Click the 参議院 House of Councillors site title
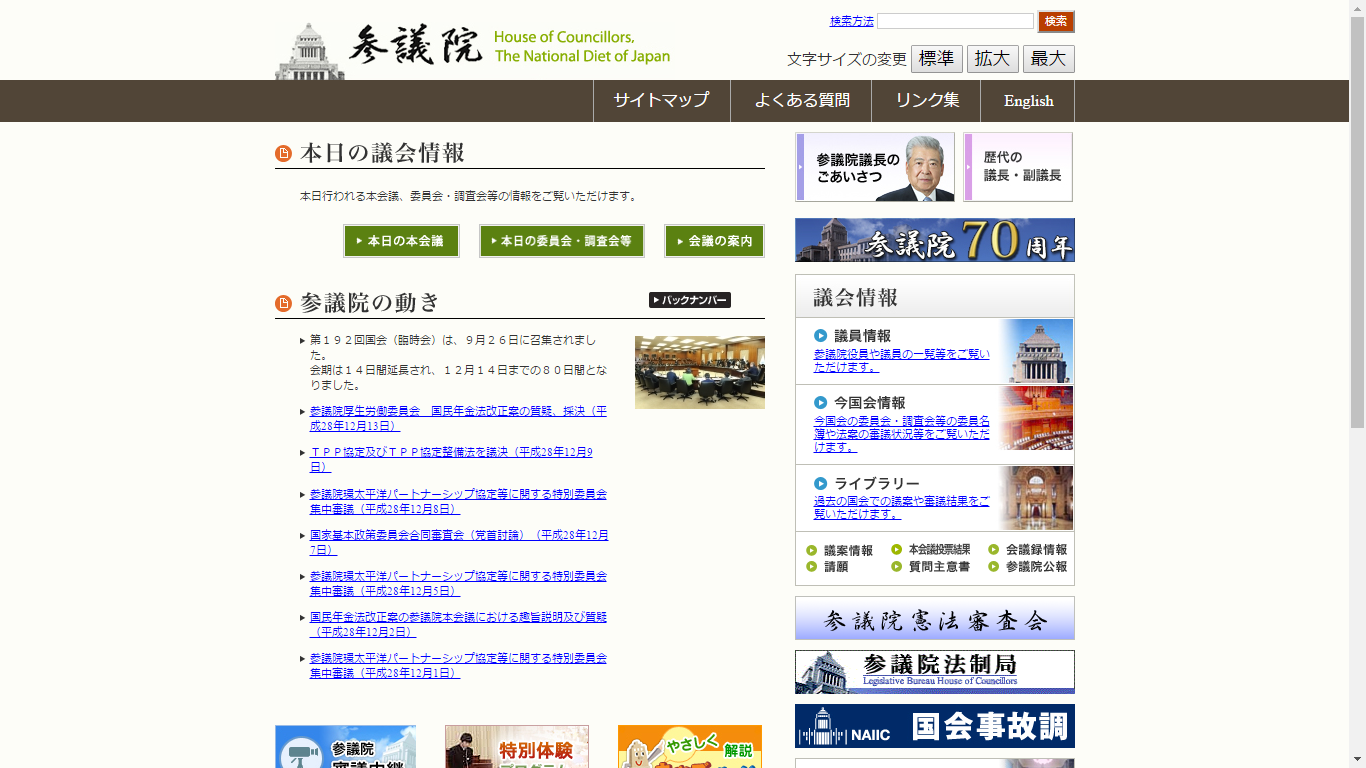 click(509, 46)
